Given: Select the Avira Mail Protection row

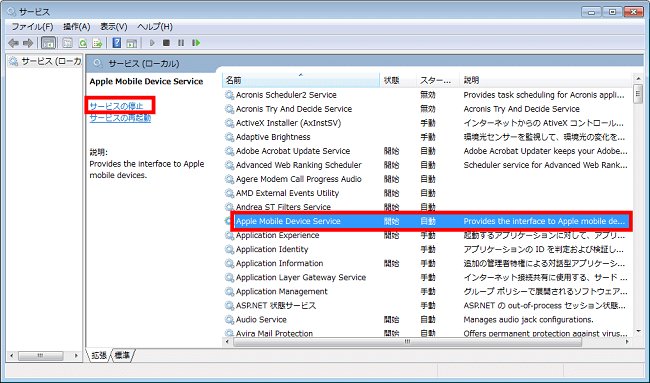Looking at the screenshot, I should pos(427,333).
